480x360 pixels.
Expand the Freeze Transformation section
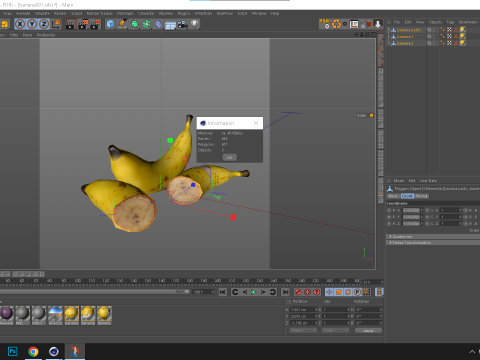click(x=433, y=243)
